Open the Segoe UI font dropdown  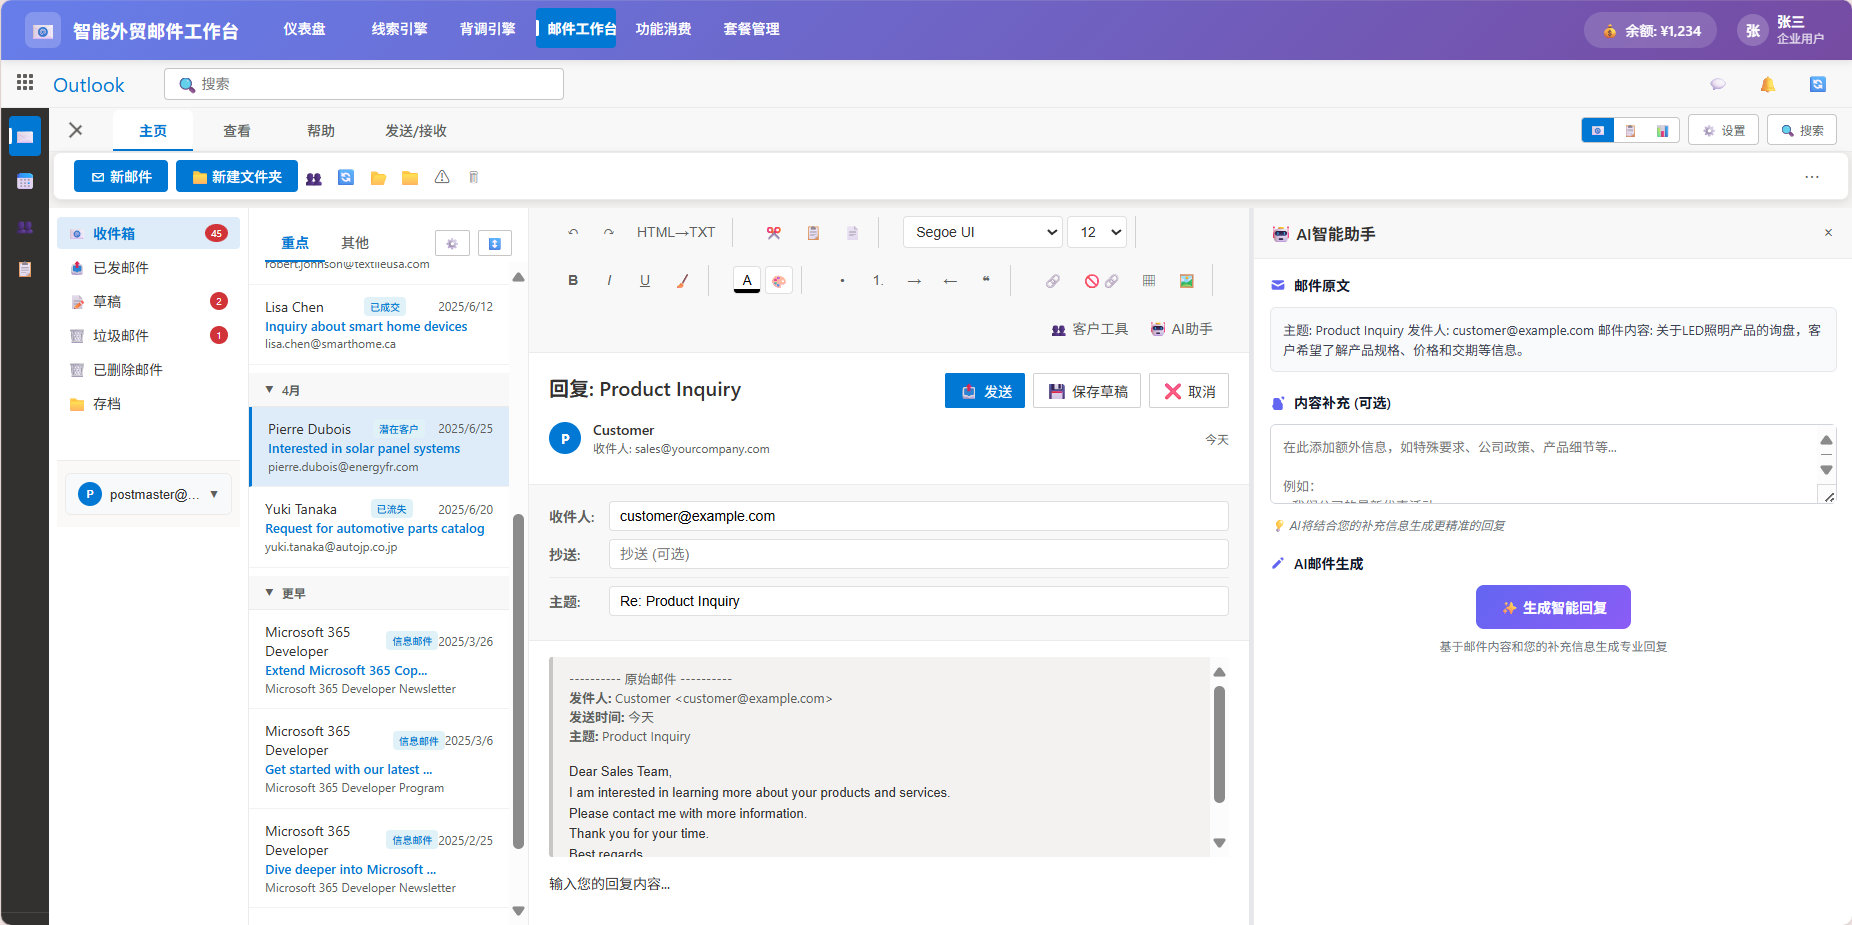982,232
